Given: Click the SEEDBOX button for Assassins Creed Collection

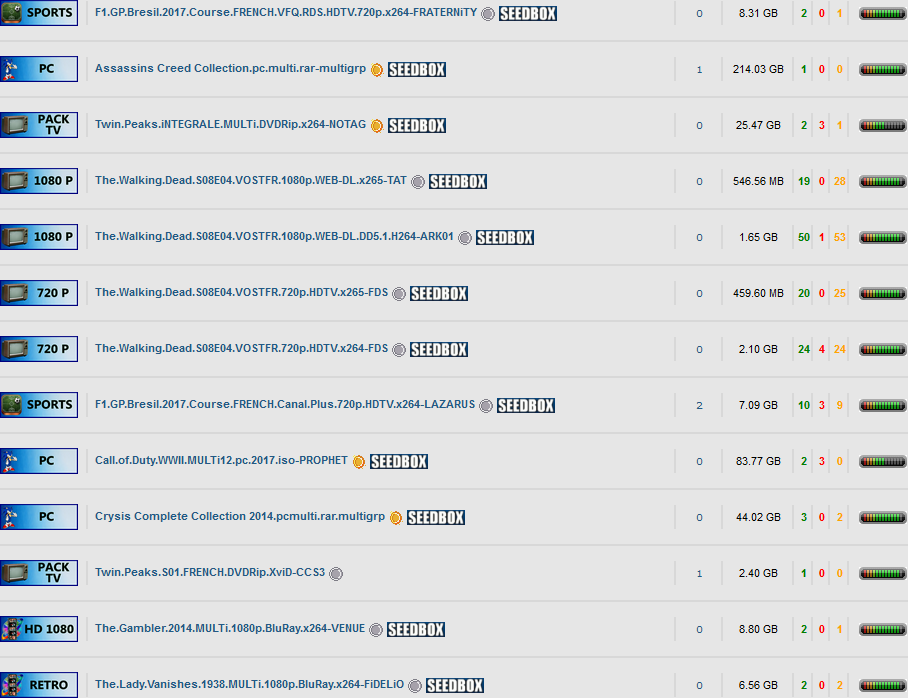Looking at the screenshot, I should click(x=417, y=70).
